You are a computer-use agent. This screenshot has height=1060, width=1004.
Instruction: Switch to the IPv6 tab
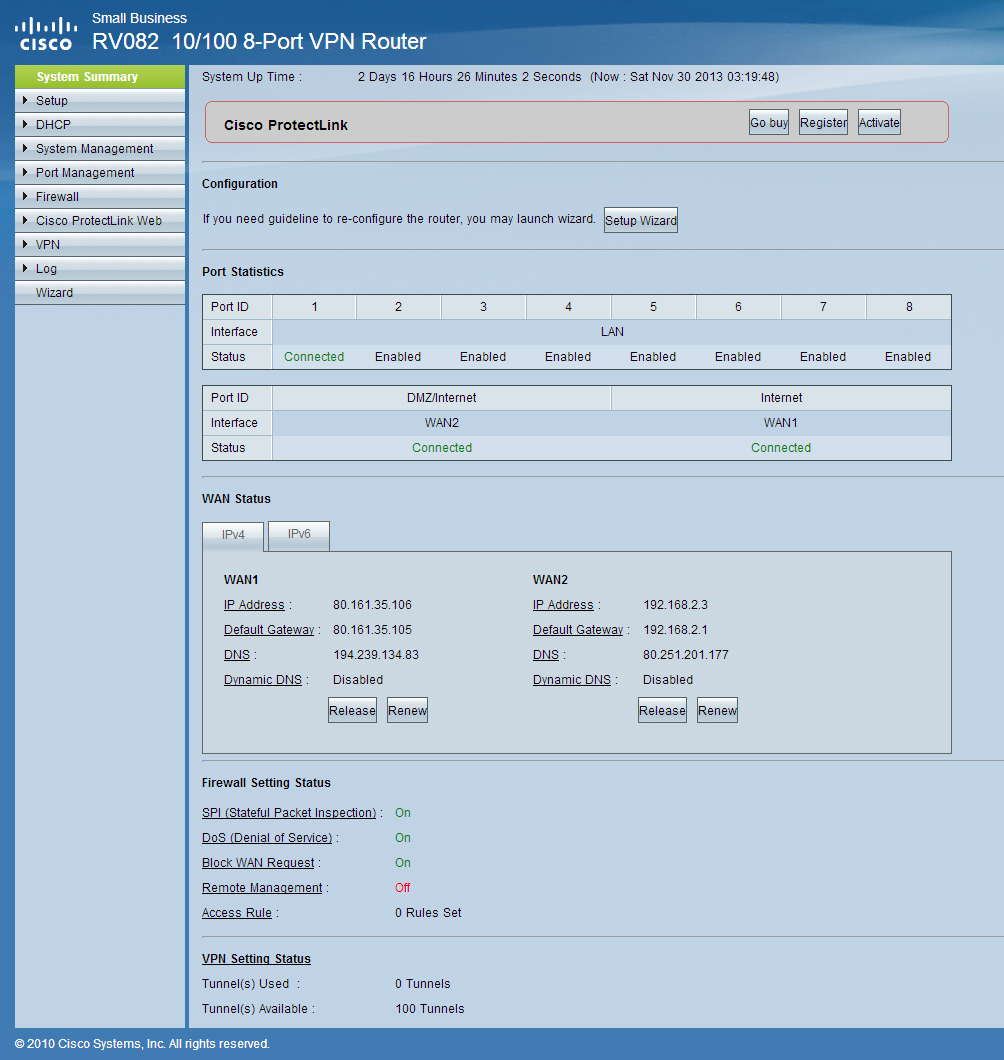click(x=299, y=534)
